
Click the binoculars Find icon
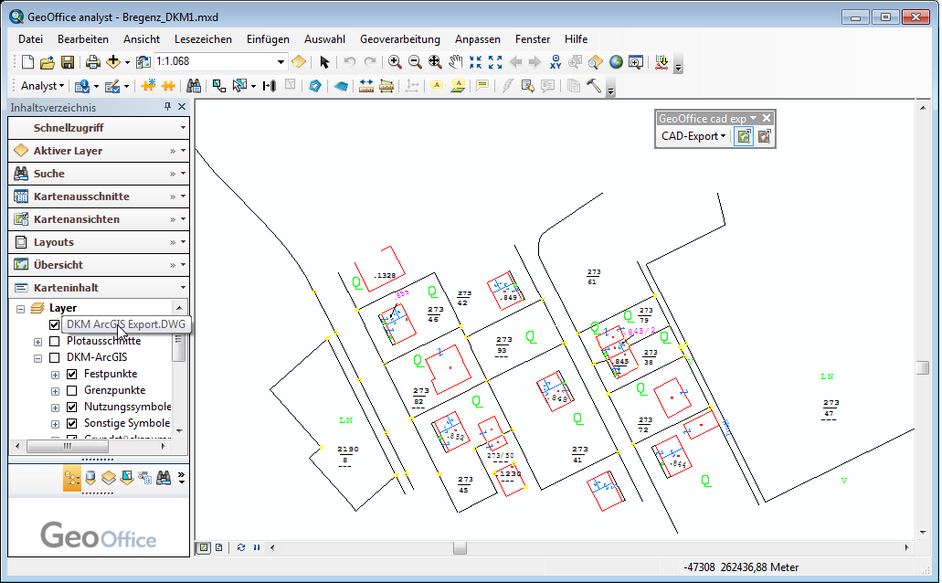click(x=194, y=86)
